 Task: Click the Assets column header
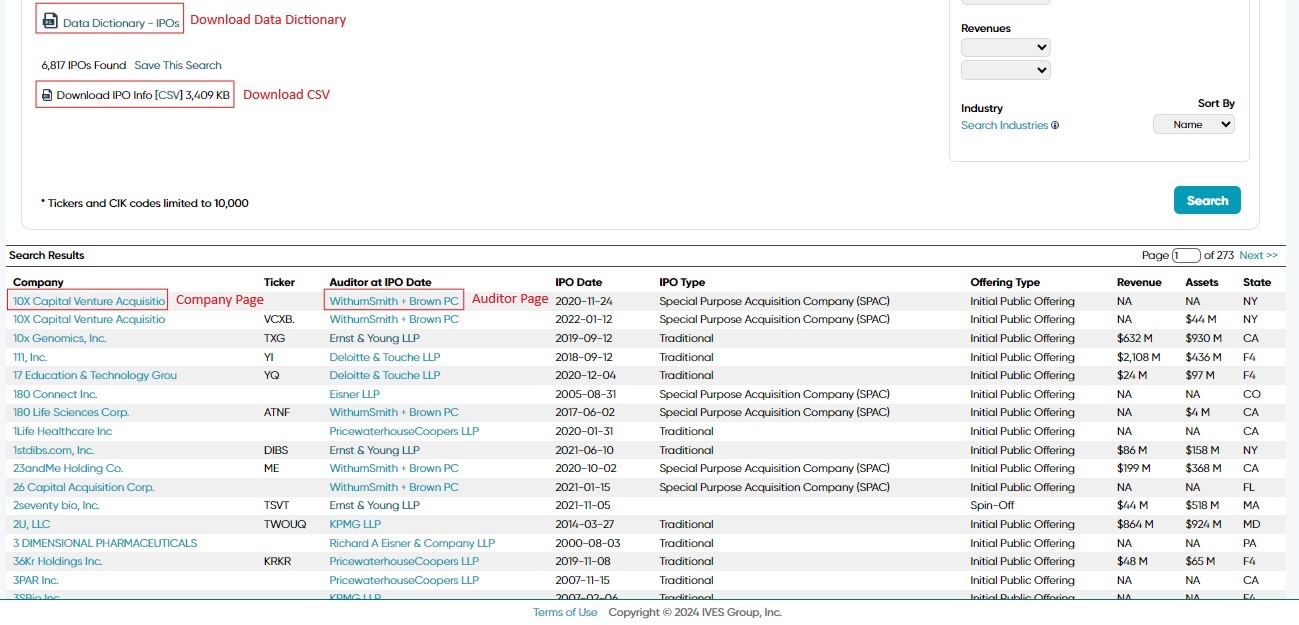pos(1202,282)
